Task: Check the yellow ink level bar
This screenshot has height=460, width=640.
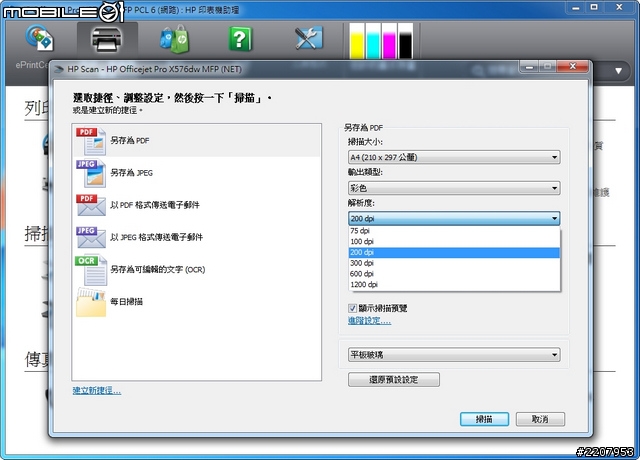Action: (357, 41)
